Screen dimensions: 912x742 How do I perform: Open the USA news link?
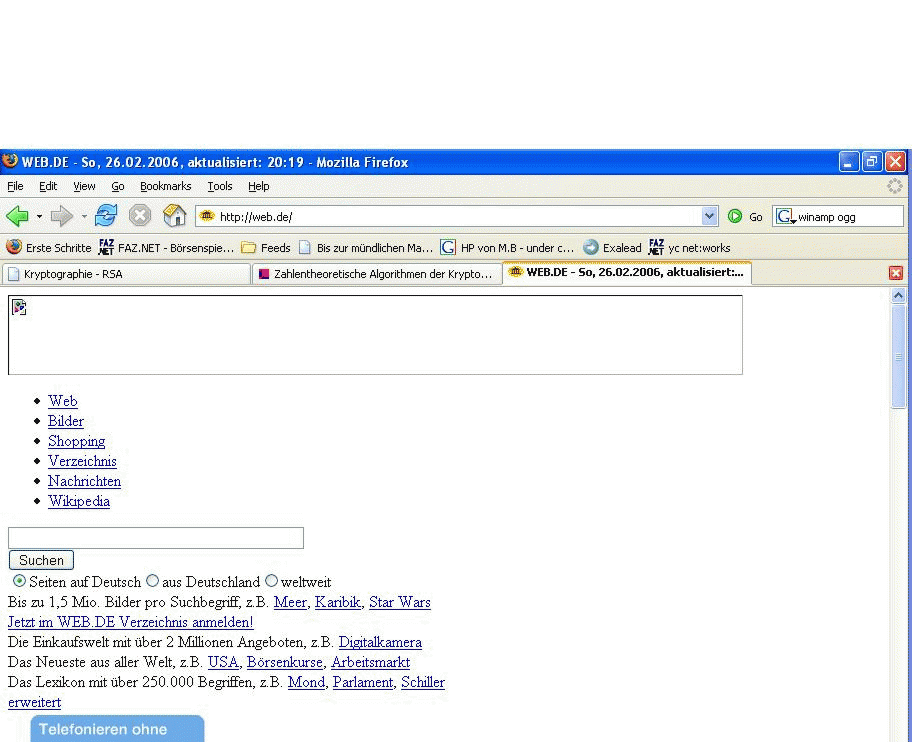click(223, 662)
